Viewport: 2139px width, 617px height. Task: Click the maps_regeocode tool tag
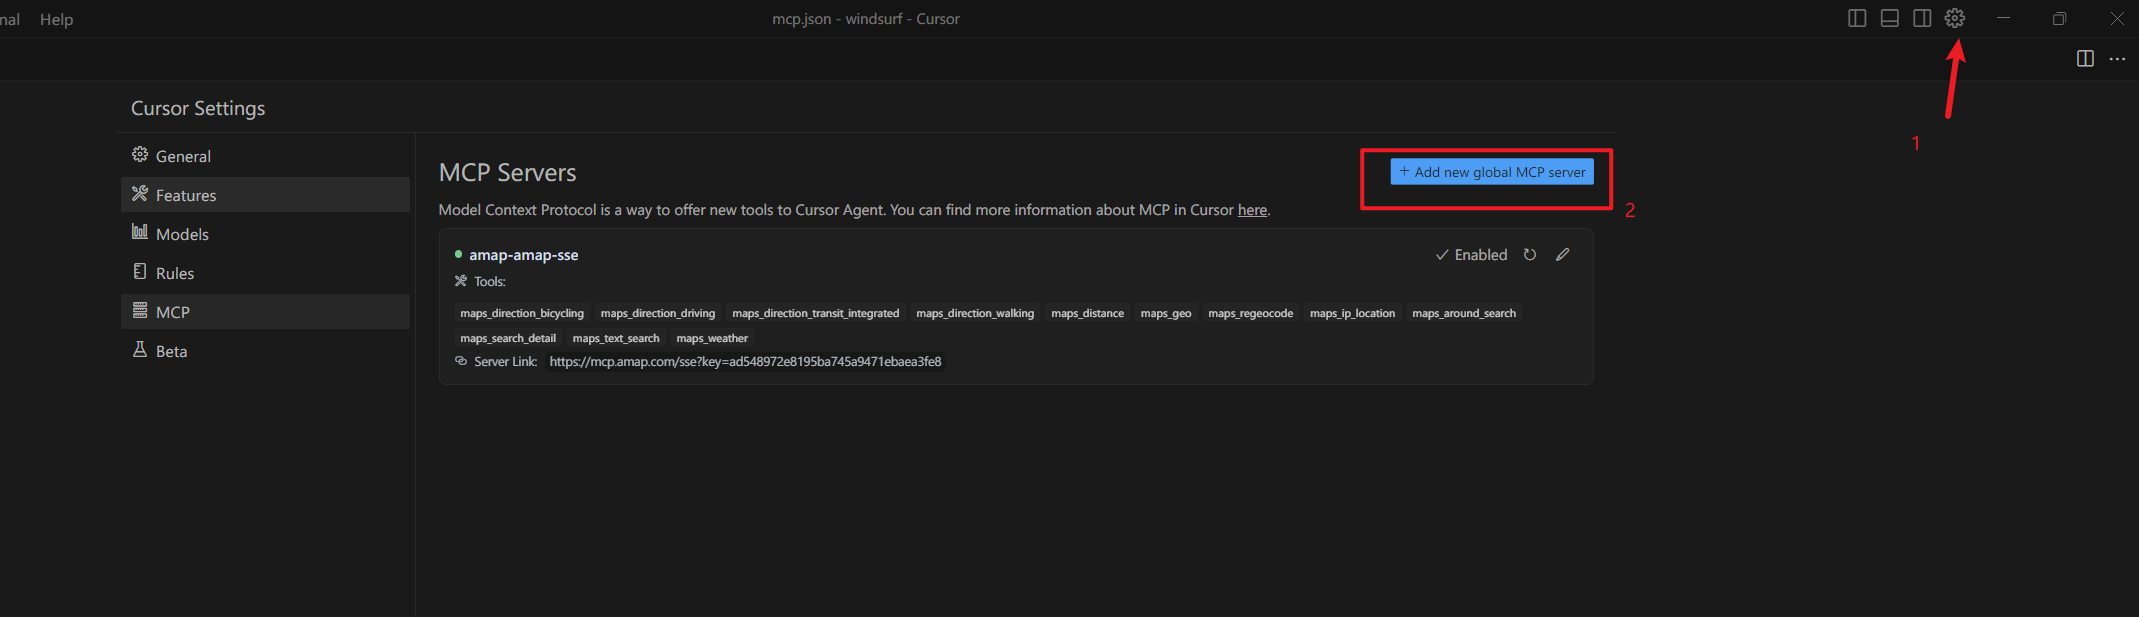tap(1250, 313)
